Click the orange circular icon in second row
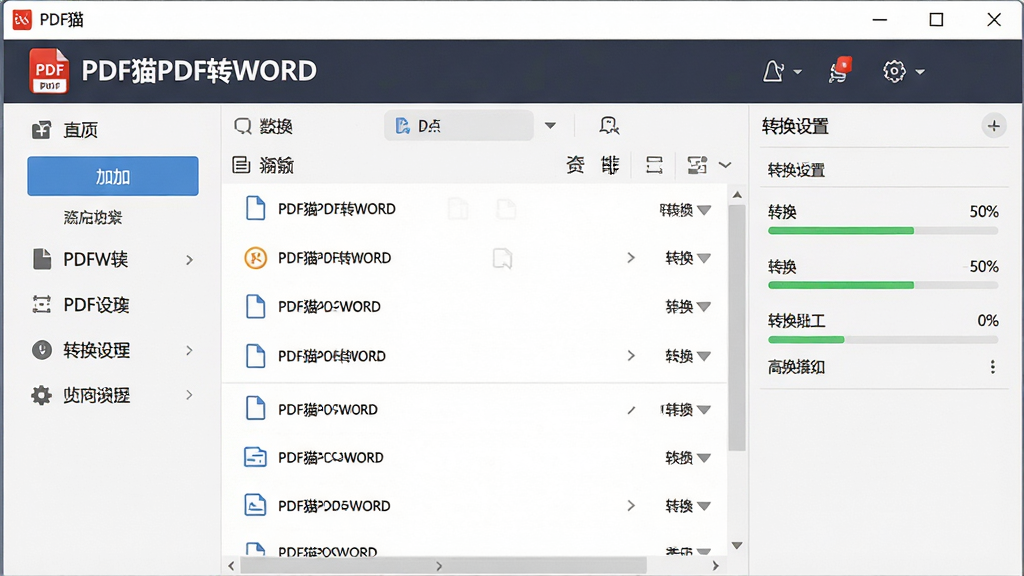This screenshot has width=1024, height=576. tap(255, 258)
